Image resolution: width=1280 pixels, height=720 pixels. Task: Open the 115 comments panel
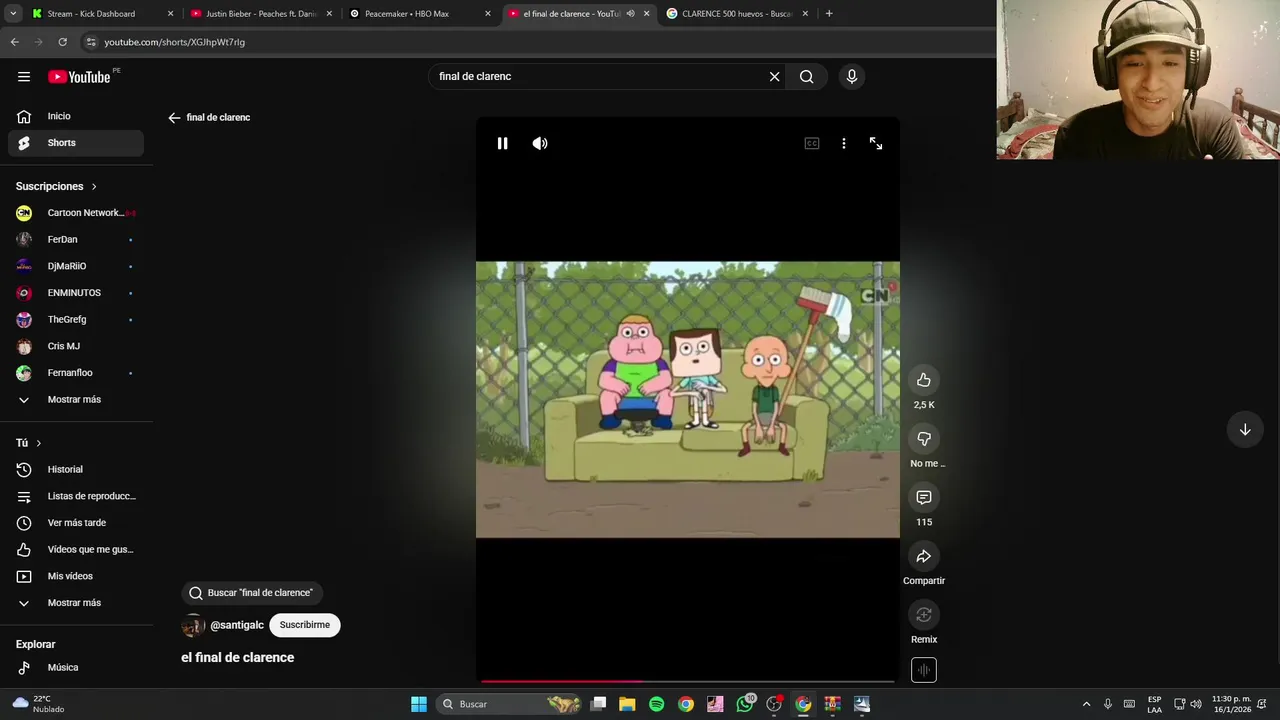(x=924, y=497)
